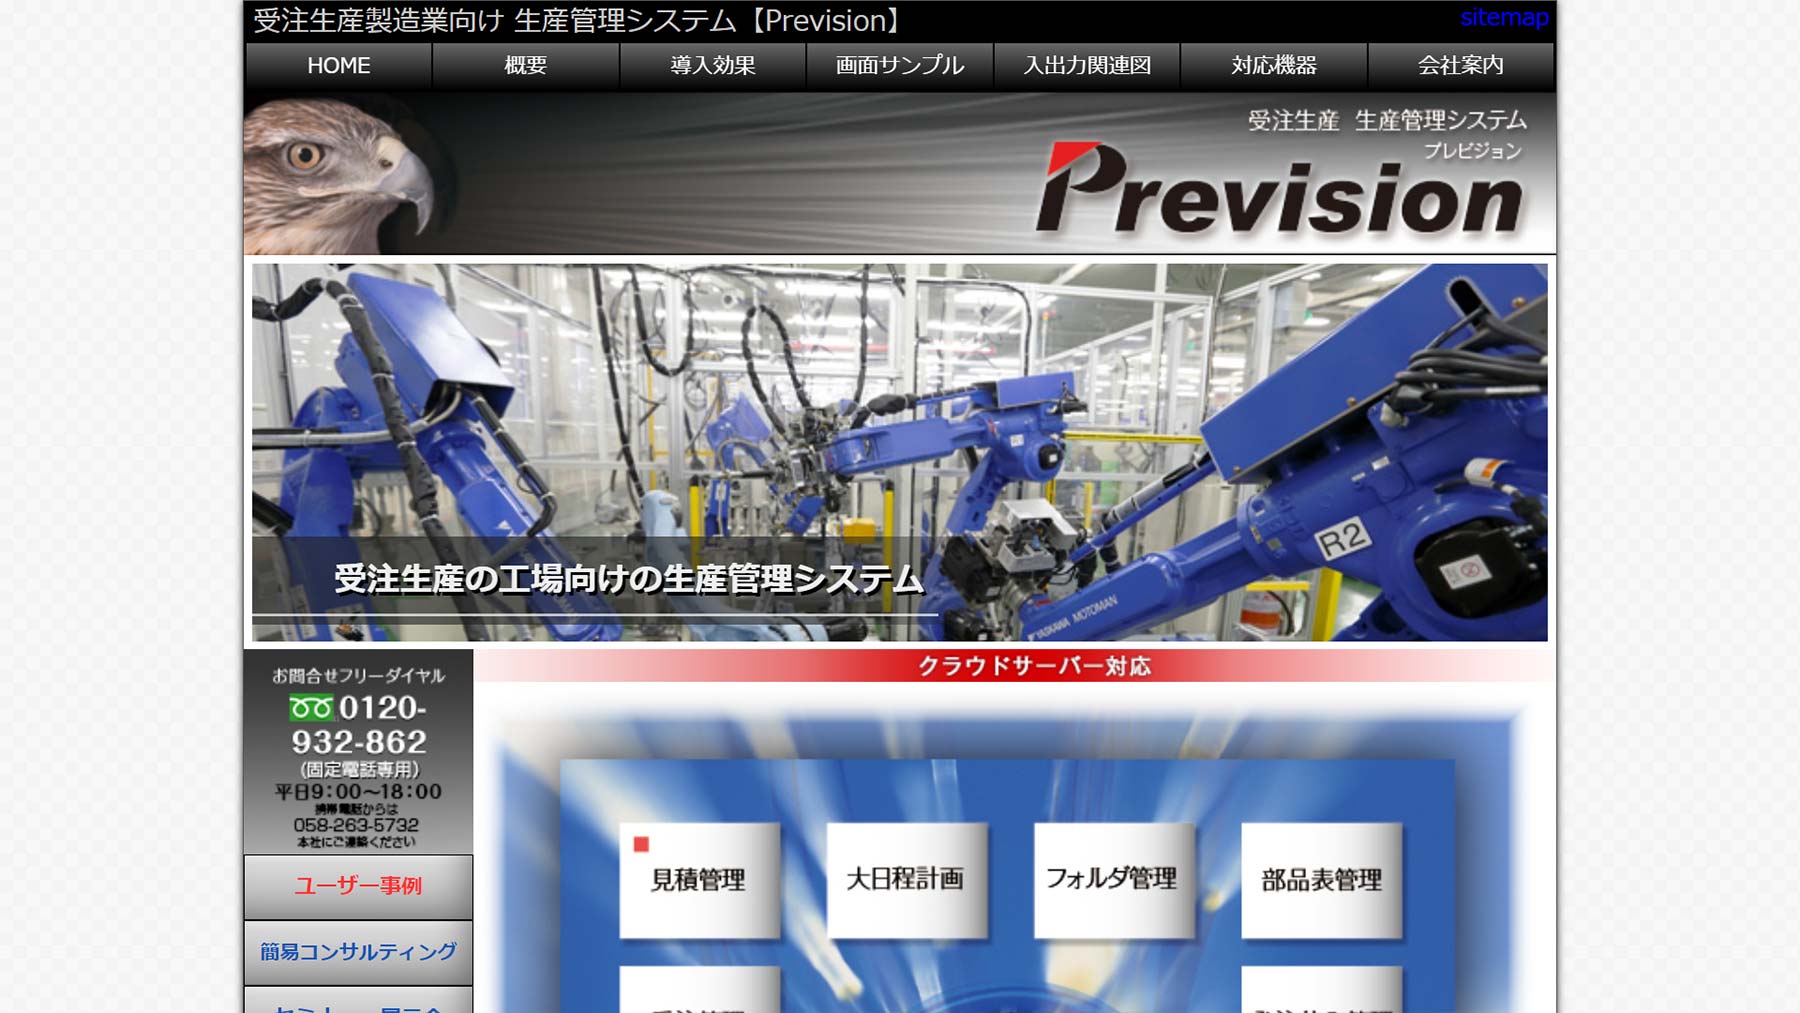Click the sitemap link
This screenshot has height=1013, width=1800.
click(1503, 18)
